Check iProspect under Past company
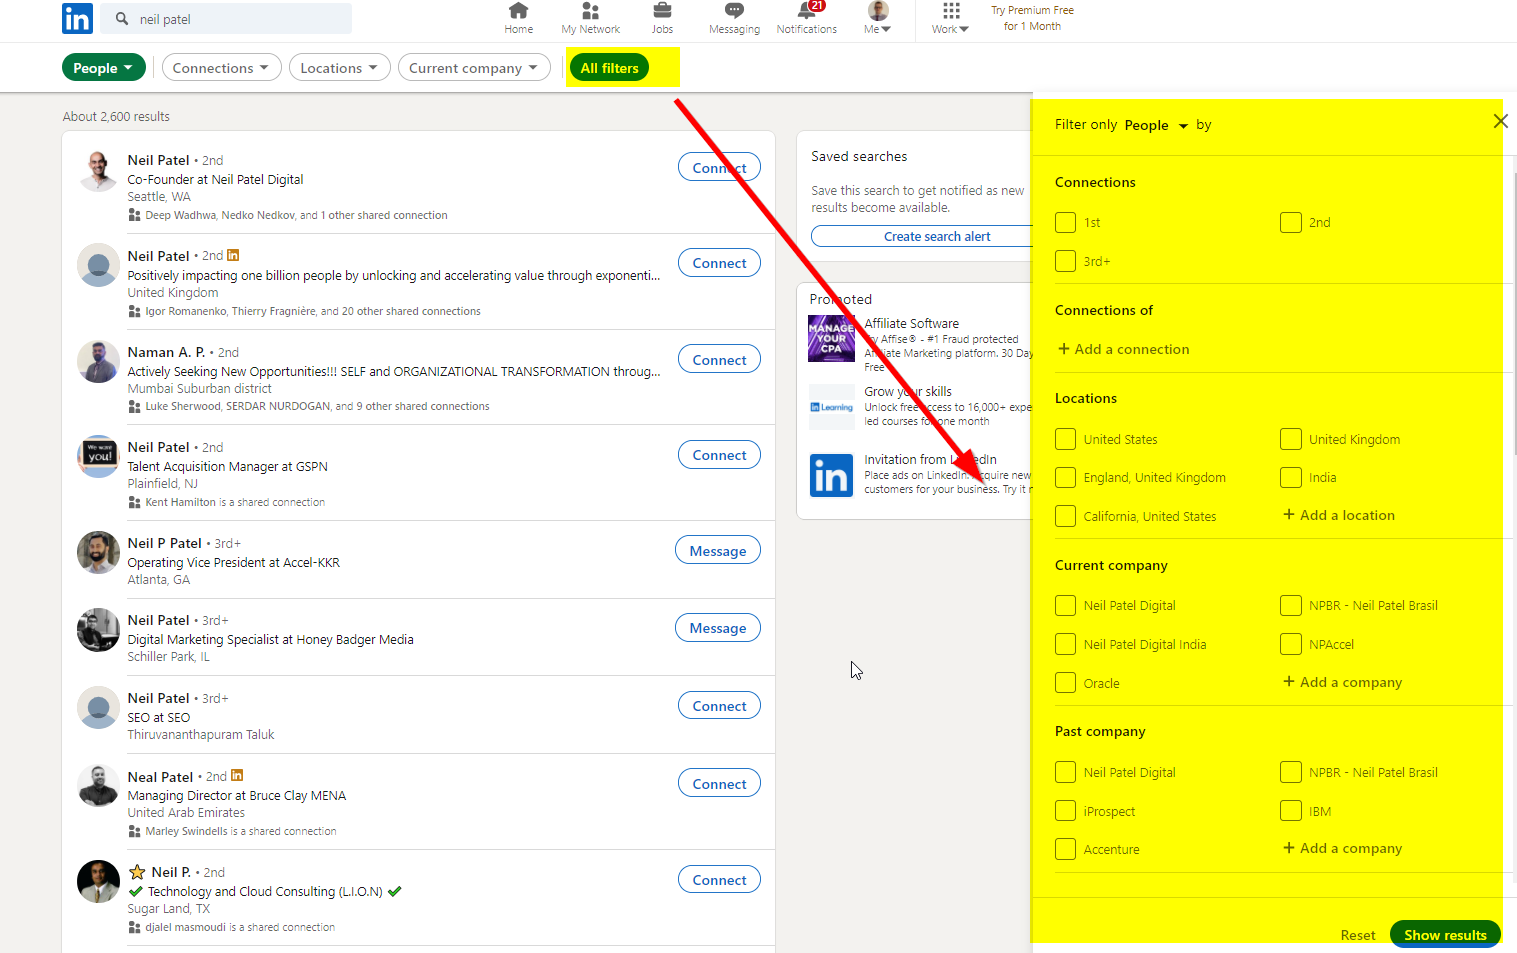 point(1065,811)
